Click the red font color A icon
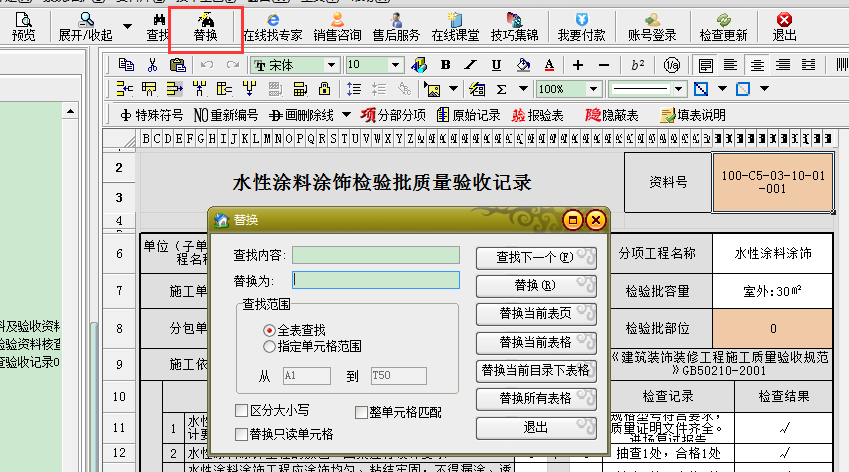849x472 pixels. [549, 65]
